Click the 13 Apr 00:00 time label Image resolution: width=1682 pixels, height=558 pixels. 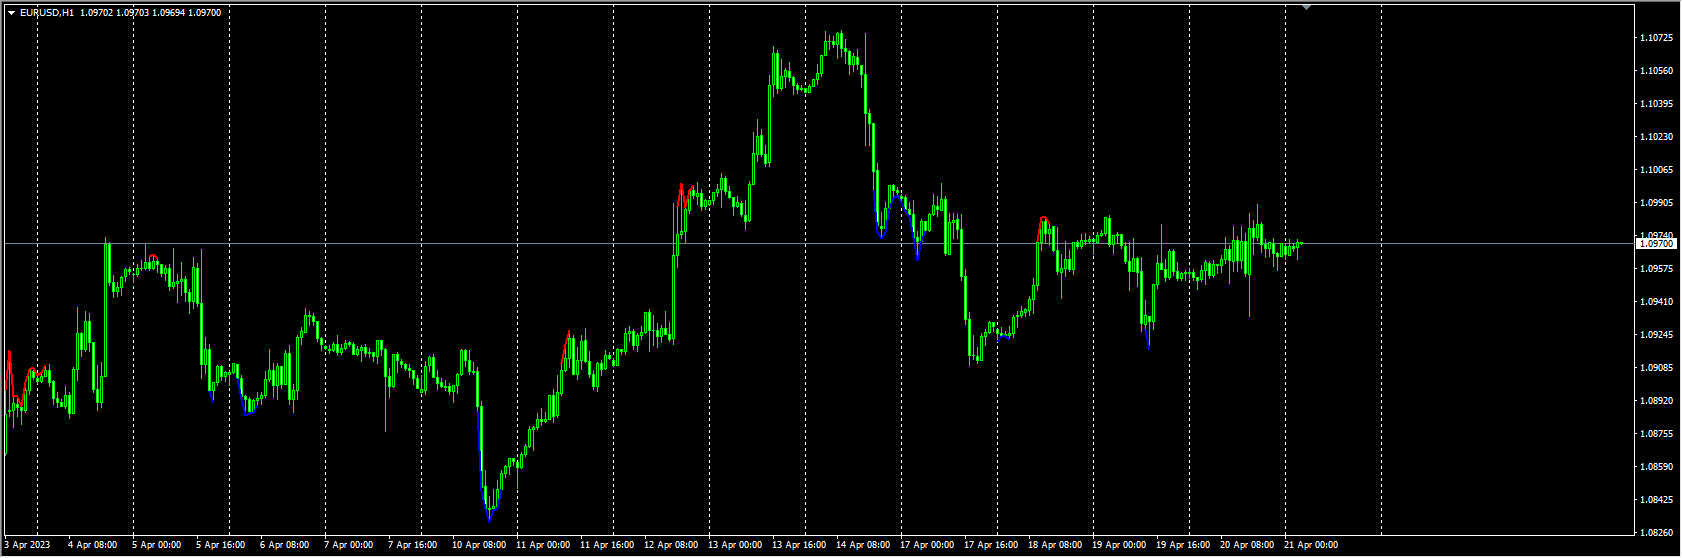coord(735,545)
